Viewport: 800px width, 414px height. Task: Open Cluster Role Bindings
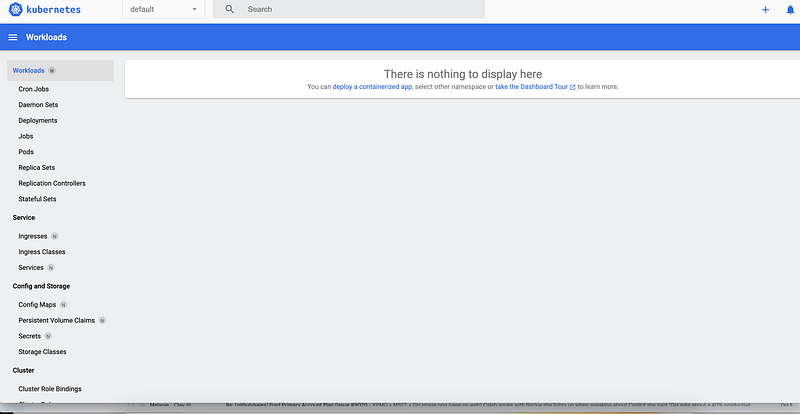50,389
